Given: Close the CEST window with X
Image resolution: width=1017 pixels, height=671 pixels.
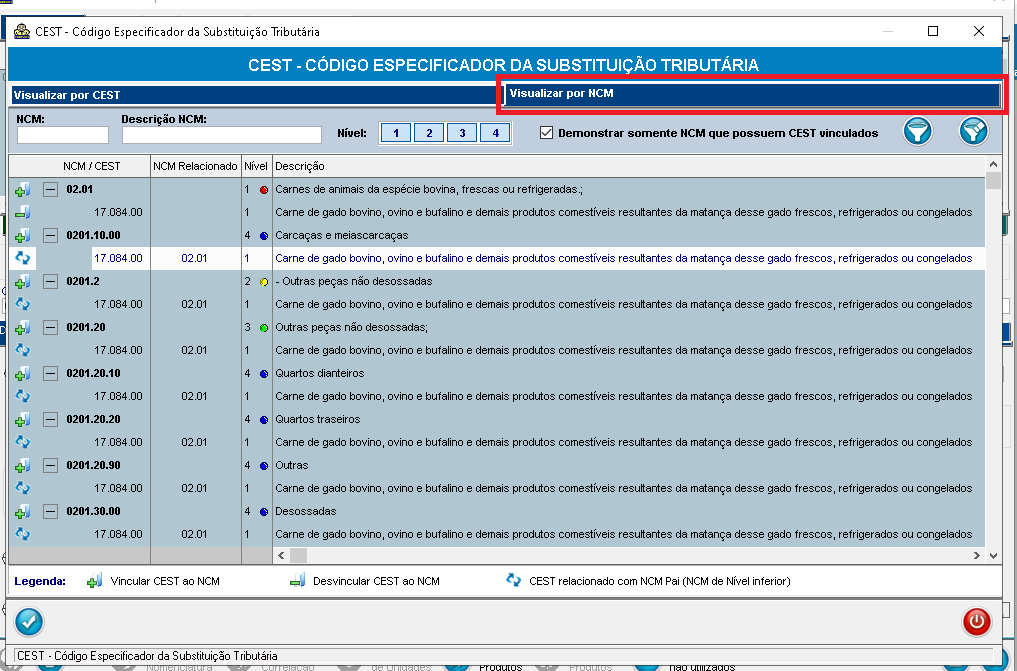Looking at the screenshot, I should coord(979,31).
